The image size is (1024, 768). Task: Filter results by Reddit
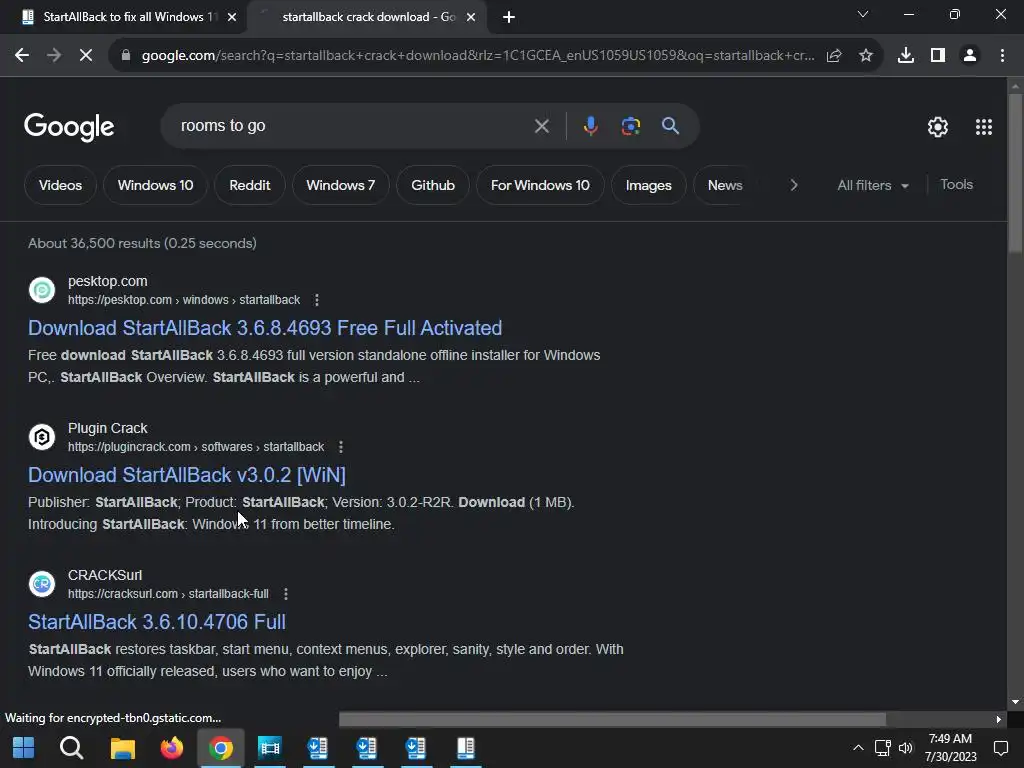point(249,185)
